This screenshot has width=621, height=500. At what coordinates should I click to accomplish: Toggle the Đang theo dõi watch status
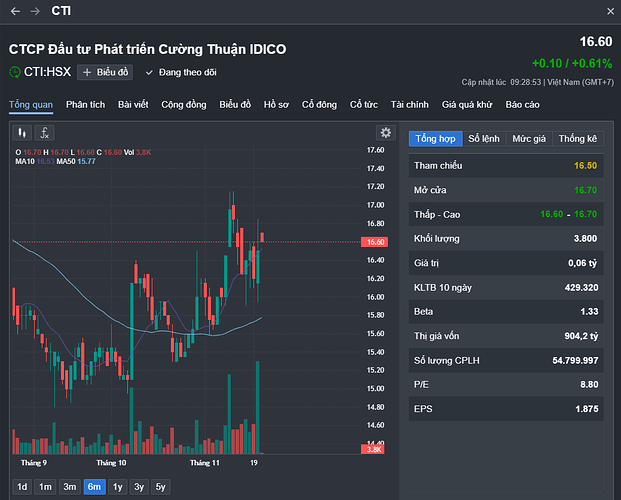pos(181,73)
